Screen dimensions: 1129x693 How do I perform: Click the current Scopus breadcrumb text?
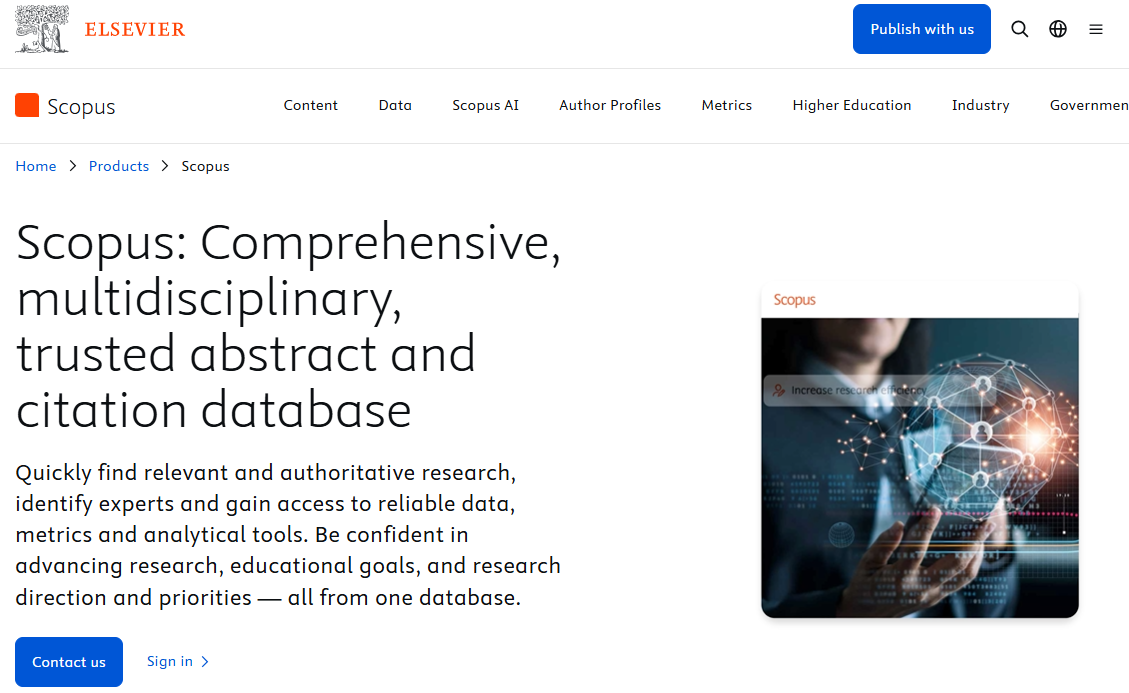click(205, 166)
